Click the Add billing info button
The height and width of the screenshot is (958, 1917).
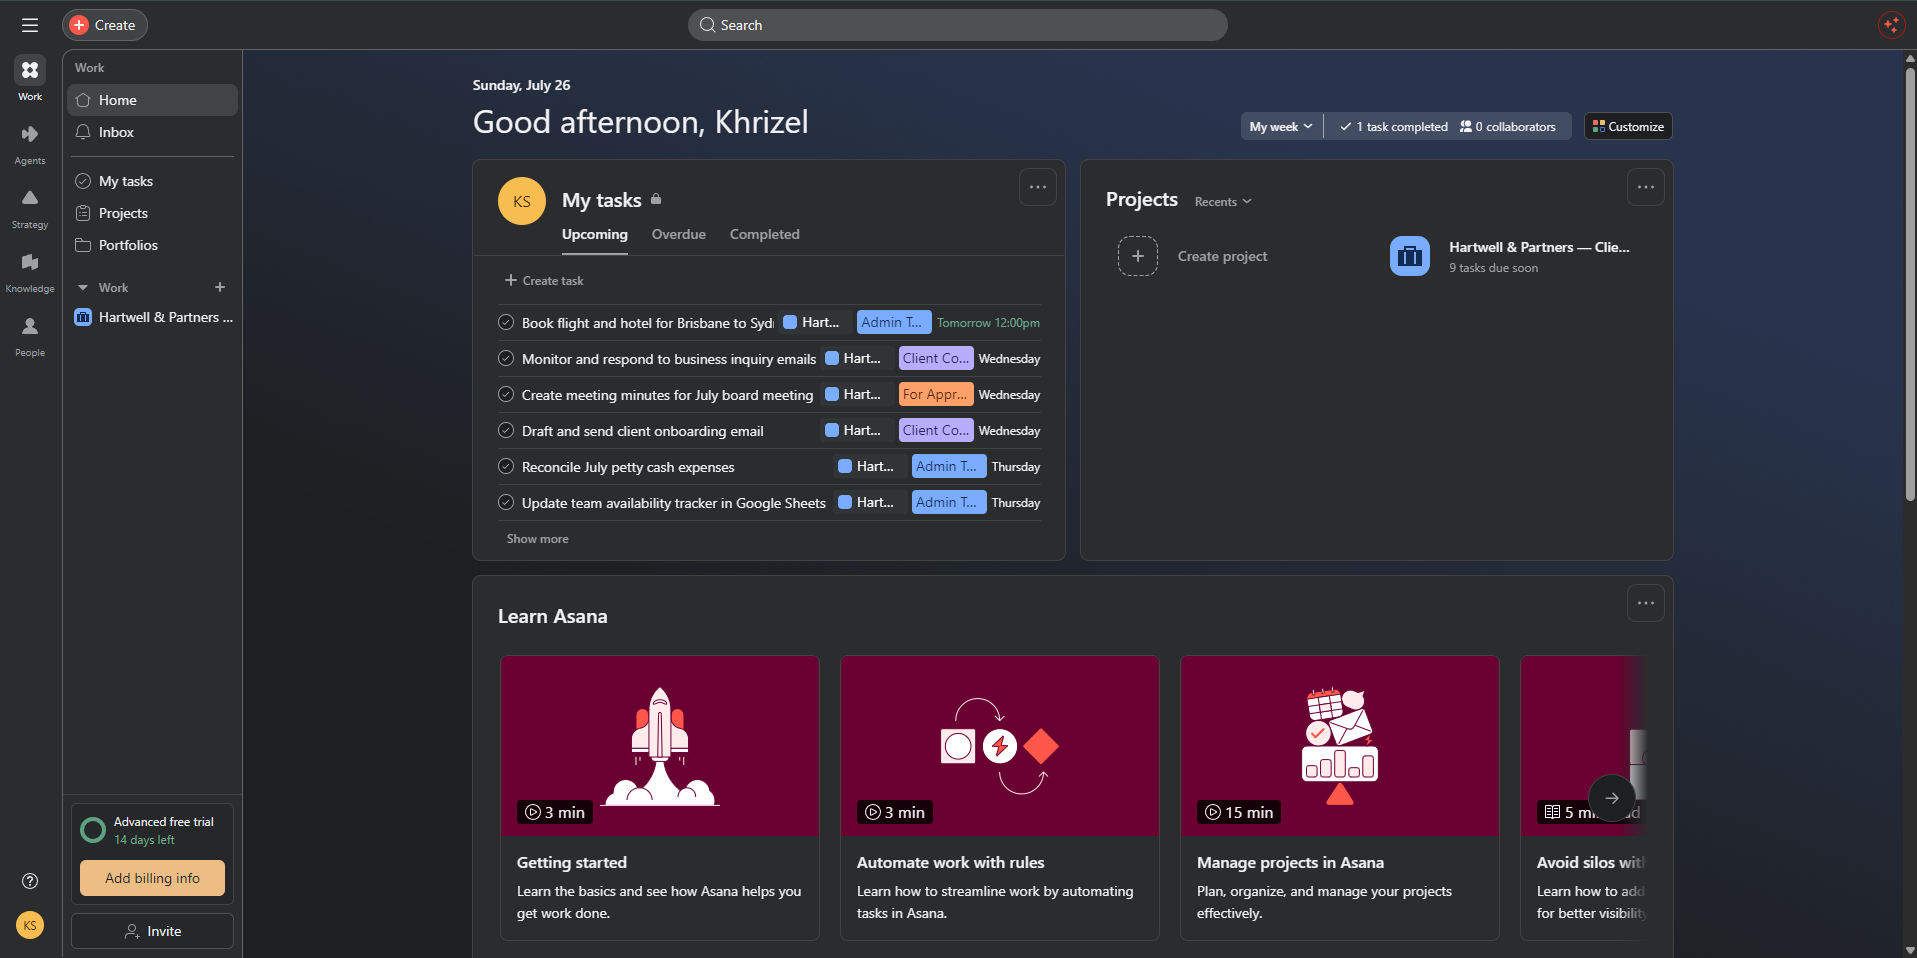pyautogui.click(x=152, y=878)
